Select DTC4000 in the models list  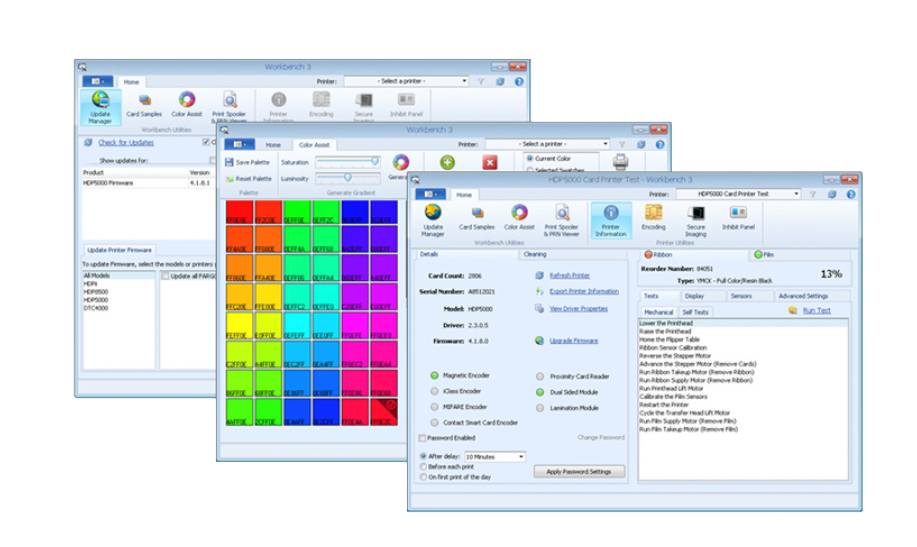coord(96,308)
